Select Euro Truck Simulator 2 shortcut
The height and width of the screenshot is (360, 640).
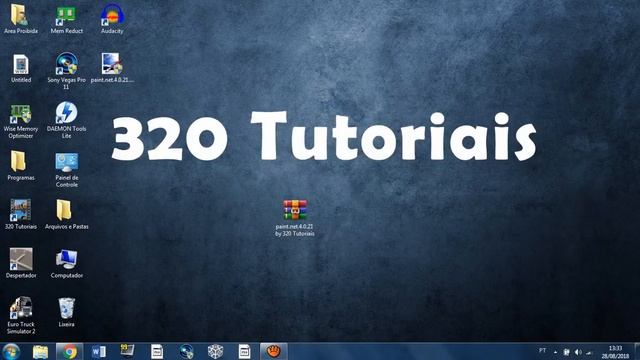coord(21,308)
